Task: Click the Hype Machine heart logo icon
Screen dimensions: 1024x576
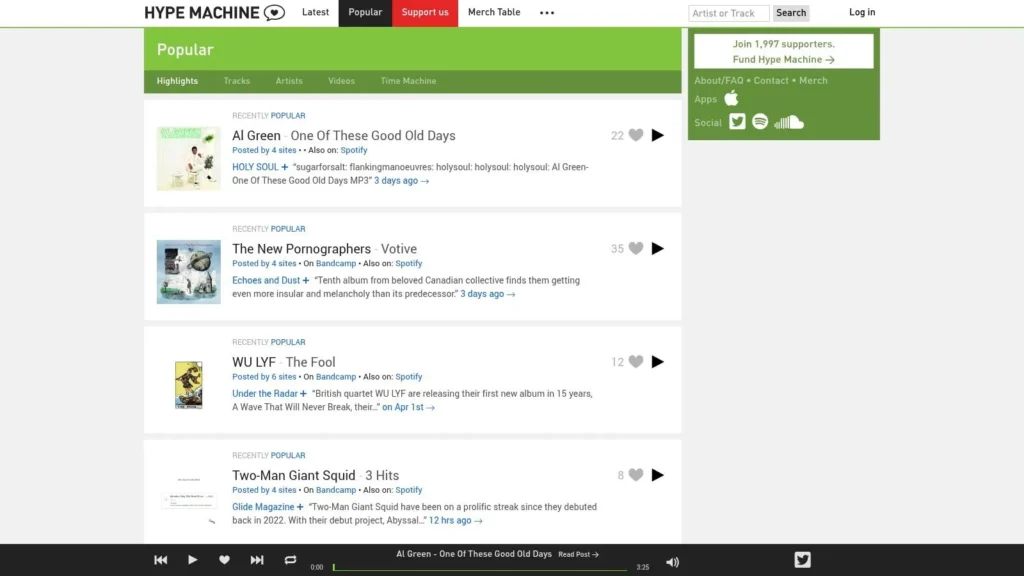Action: pos(274,12)
